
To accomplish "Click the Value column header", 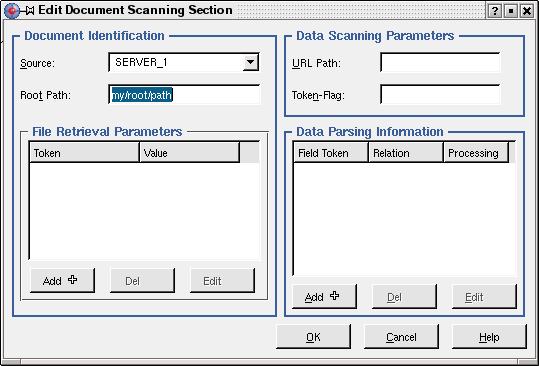I will coord(189,153).
